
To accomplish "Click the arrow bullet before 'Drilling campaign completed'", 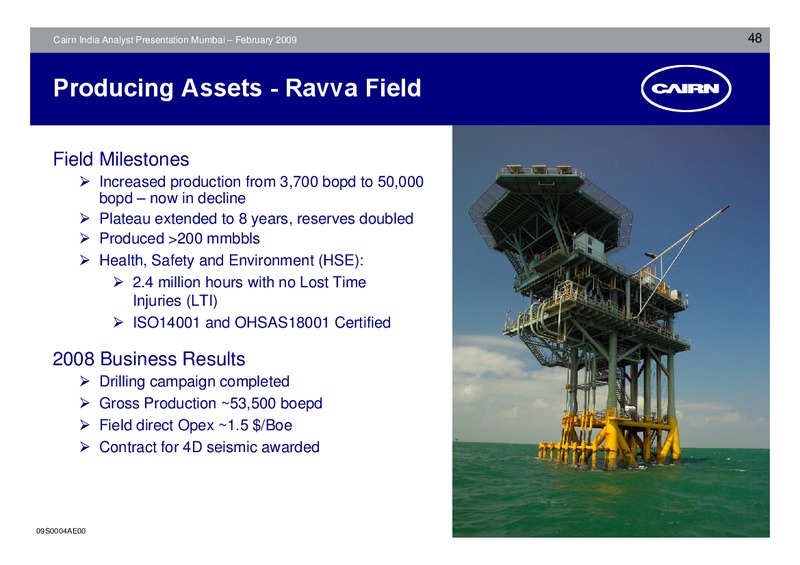I will 85,381.
